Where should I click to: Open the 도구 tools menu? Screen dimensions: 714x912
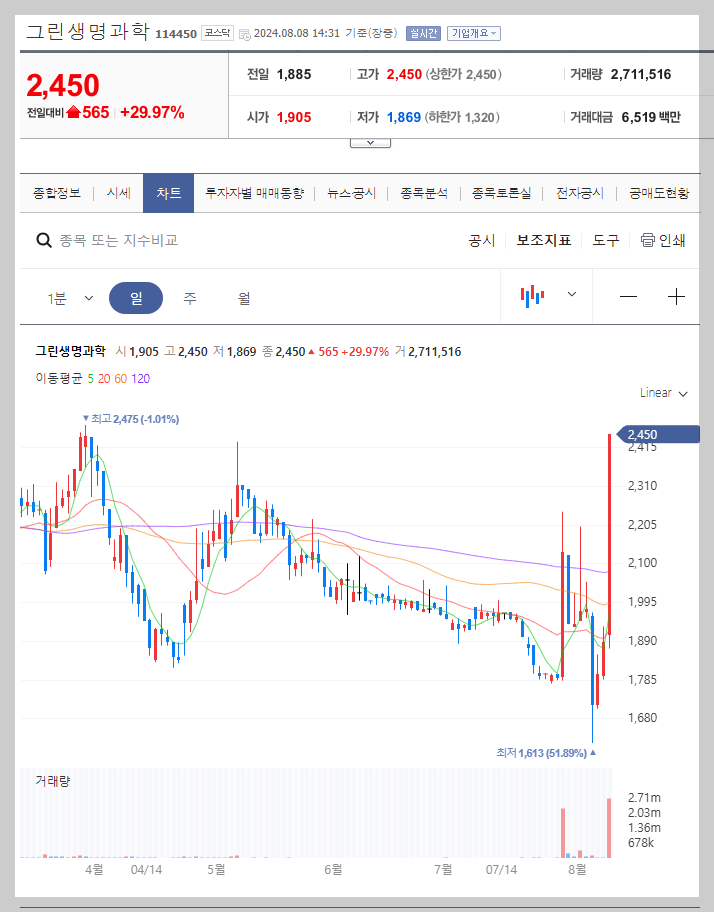(x=604, y=240)
